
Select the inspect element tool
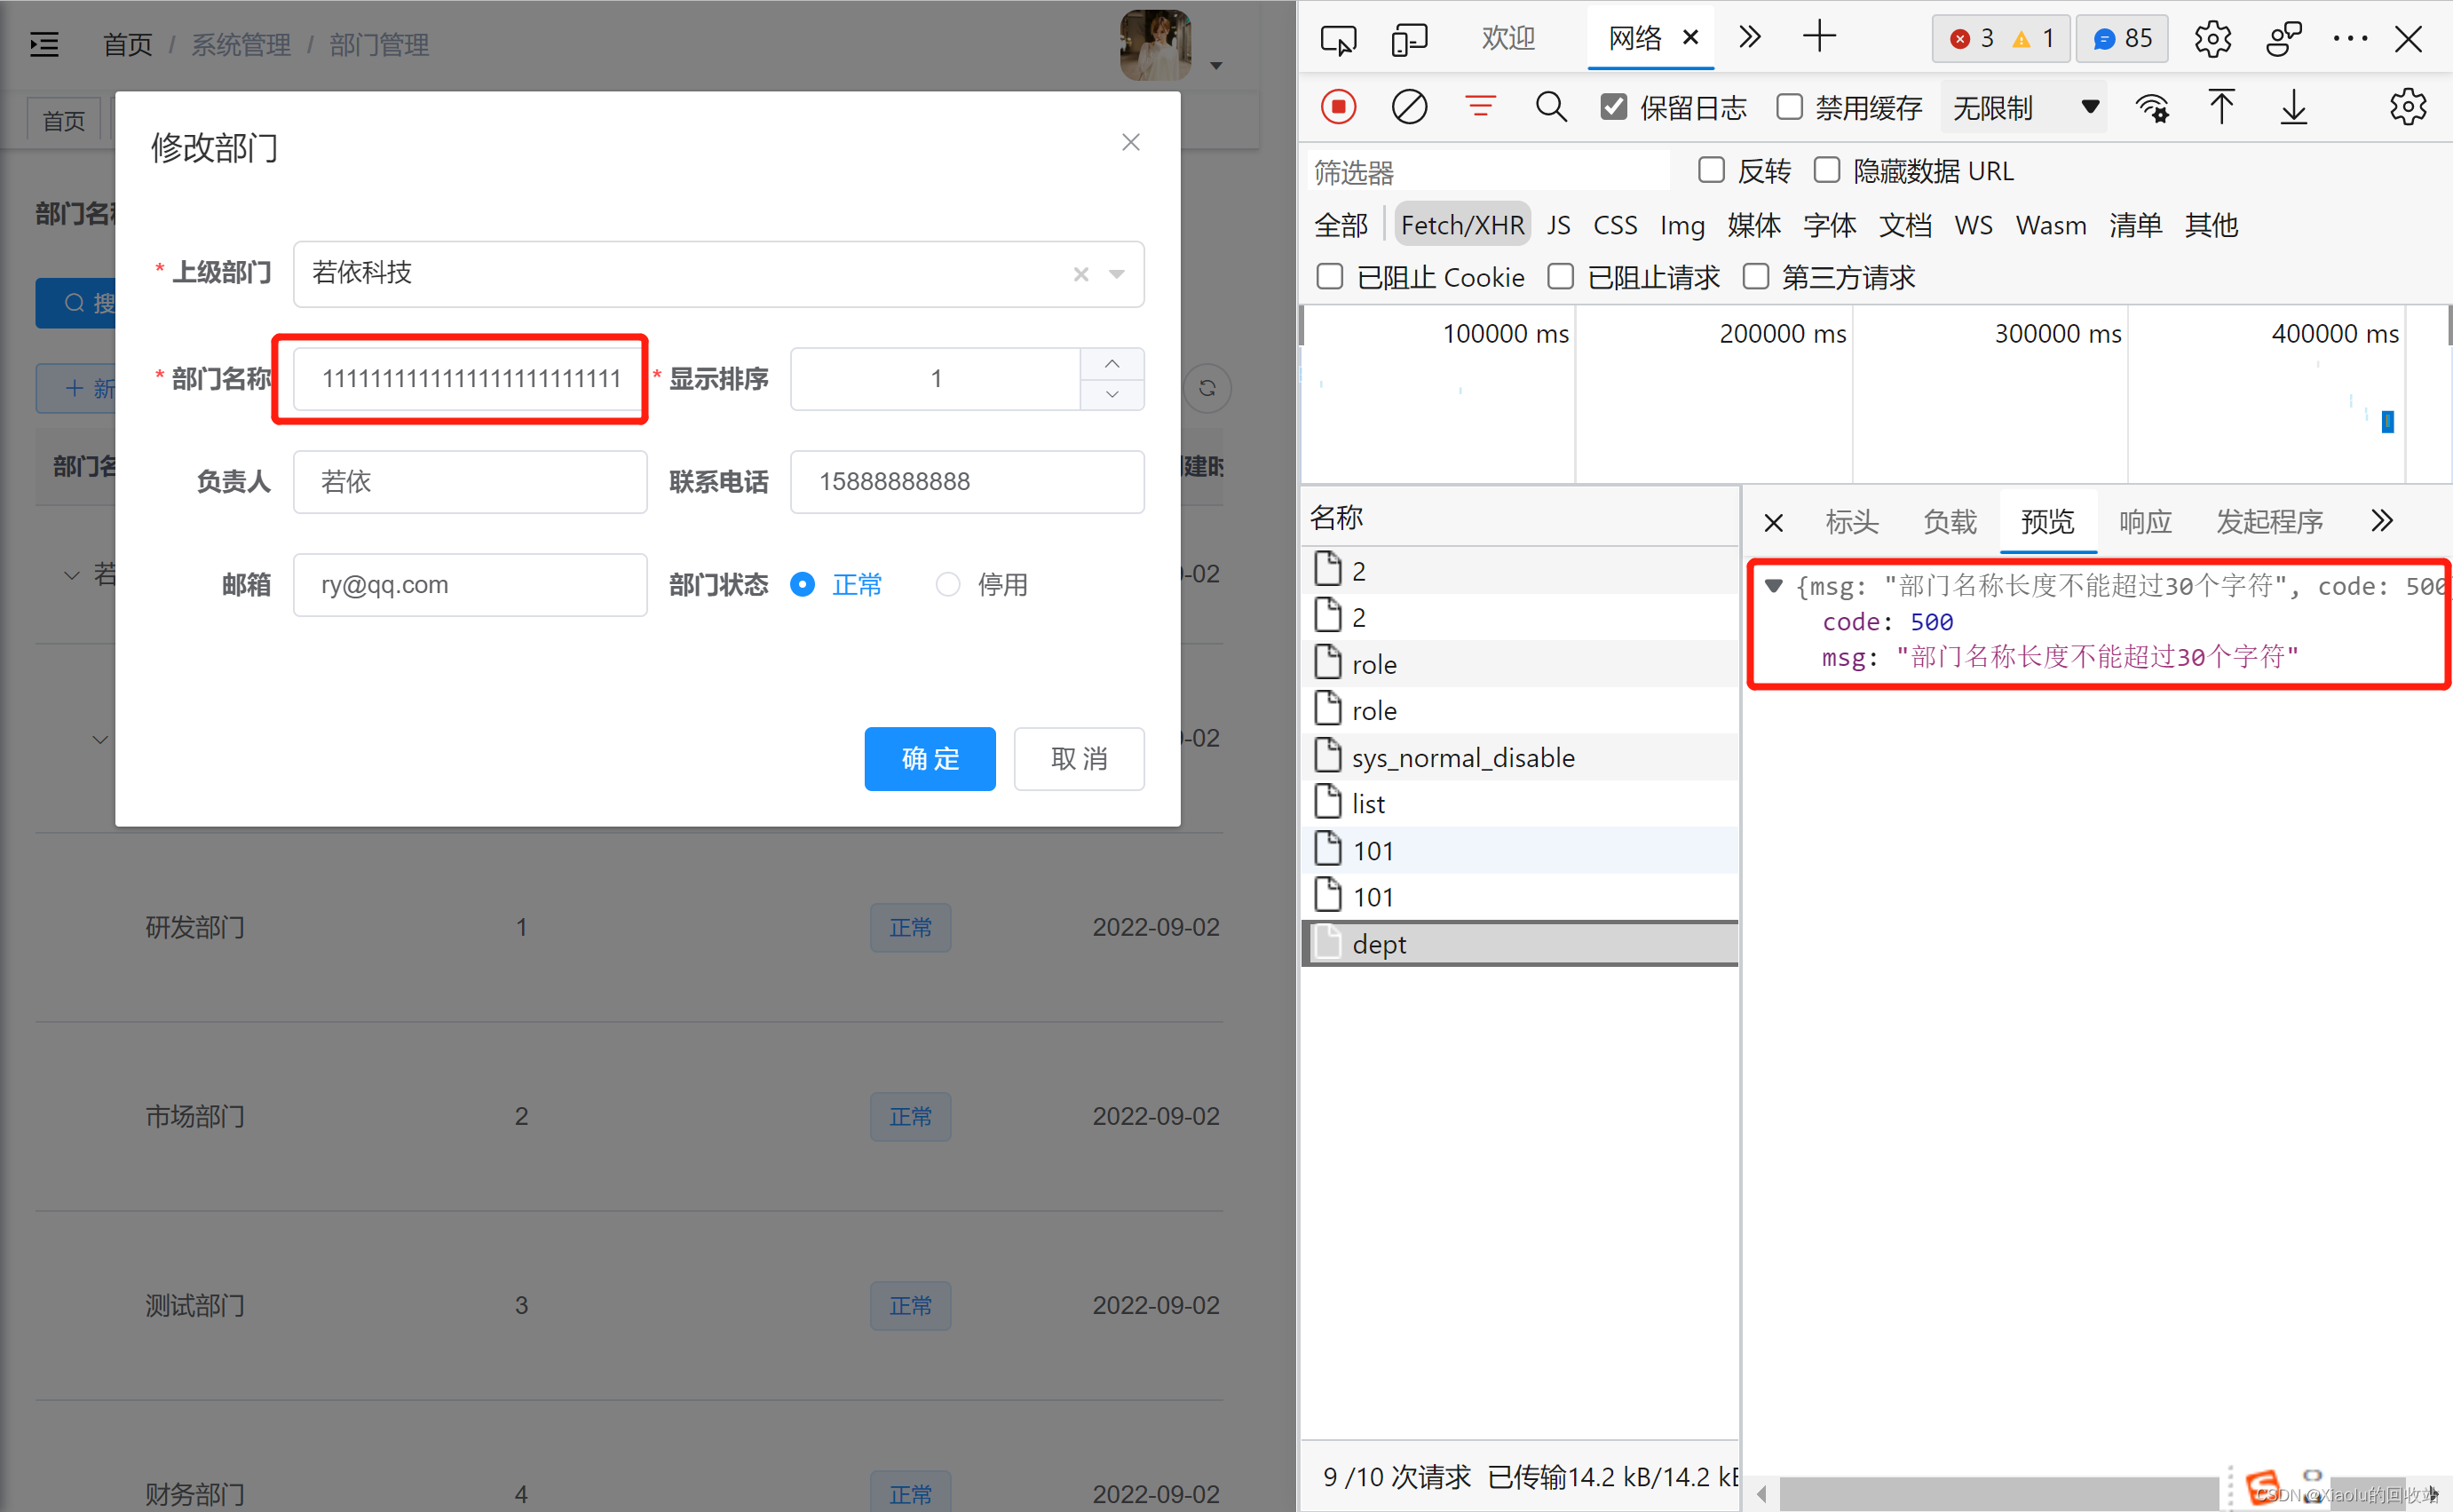click(x=1338, y=38)
